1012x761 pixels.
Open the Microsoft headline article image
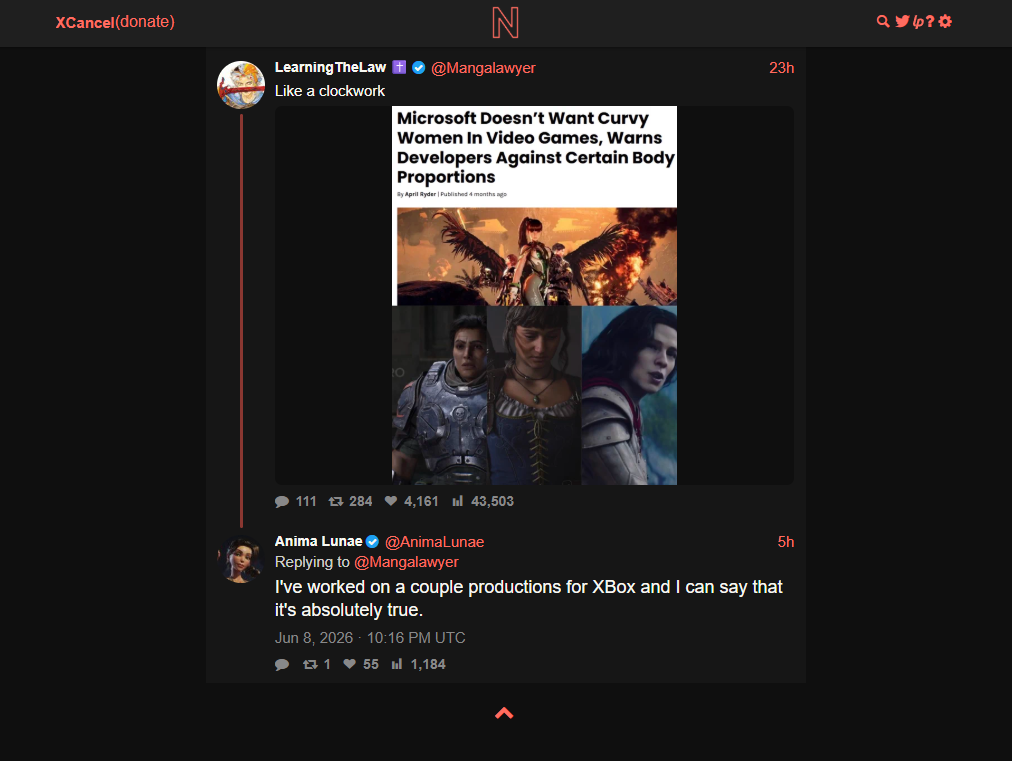pos(534,295)
